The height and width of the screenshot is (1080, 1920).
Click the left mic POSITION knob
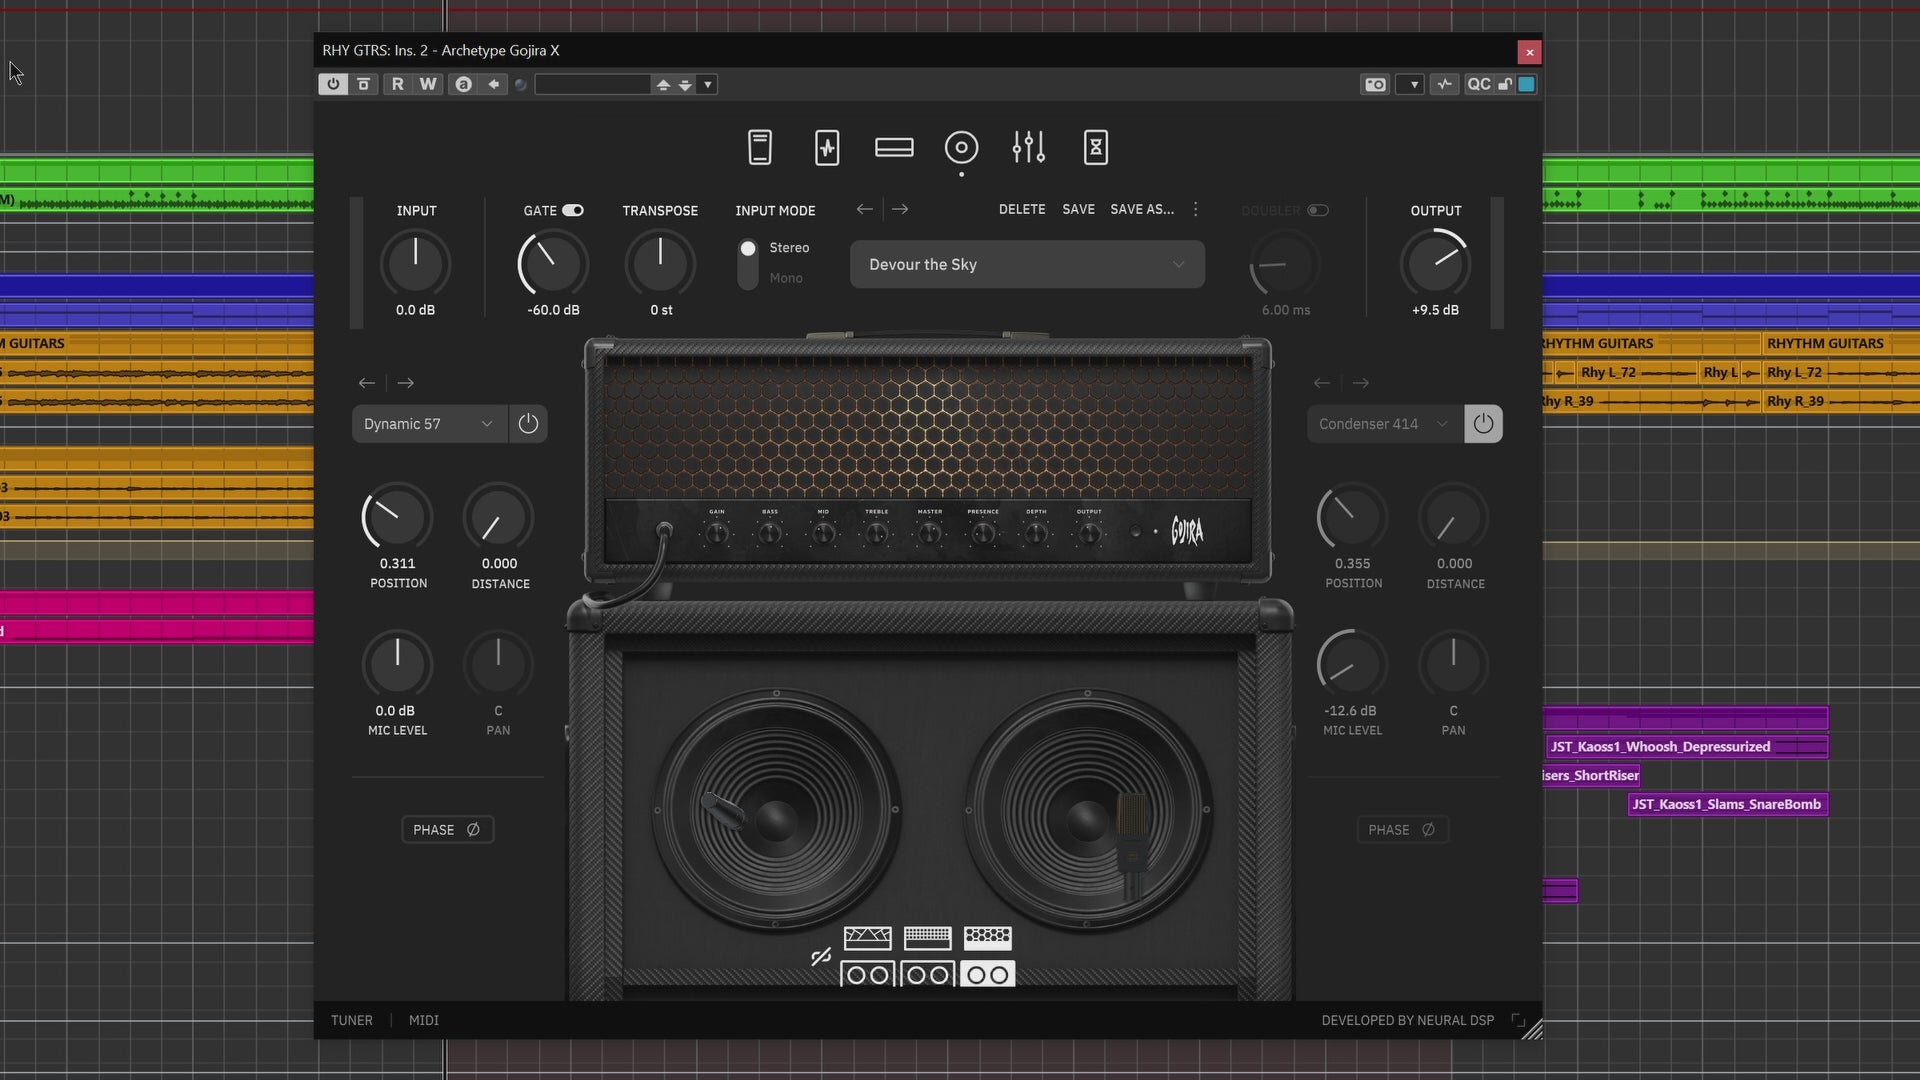tap(397, 517)
